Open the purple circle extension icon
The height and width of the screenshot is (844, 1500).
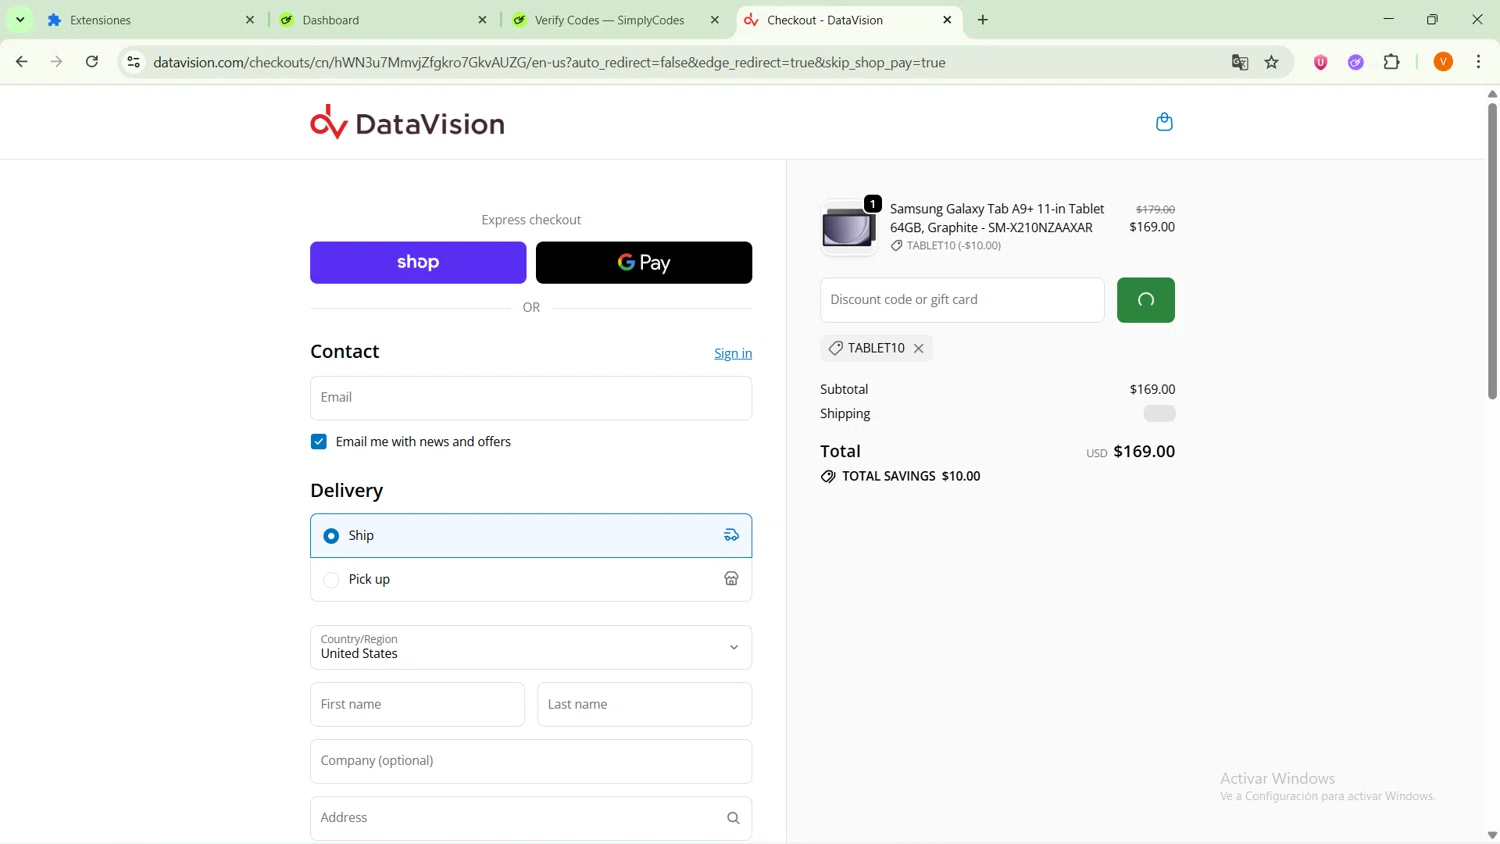(x=1356, y=62)
